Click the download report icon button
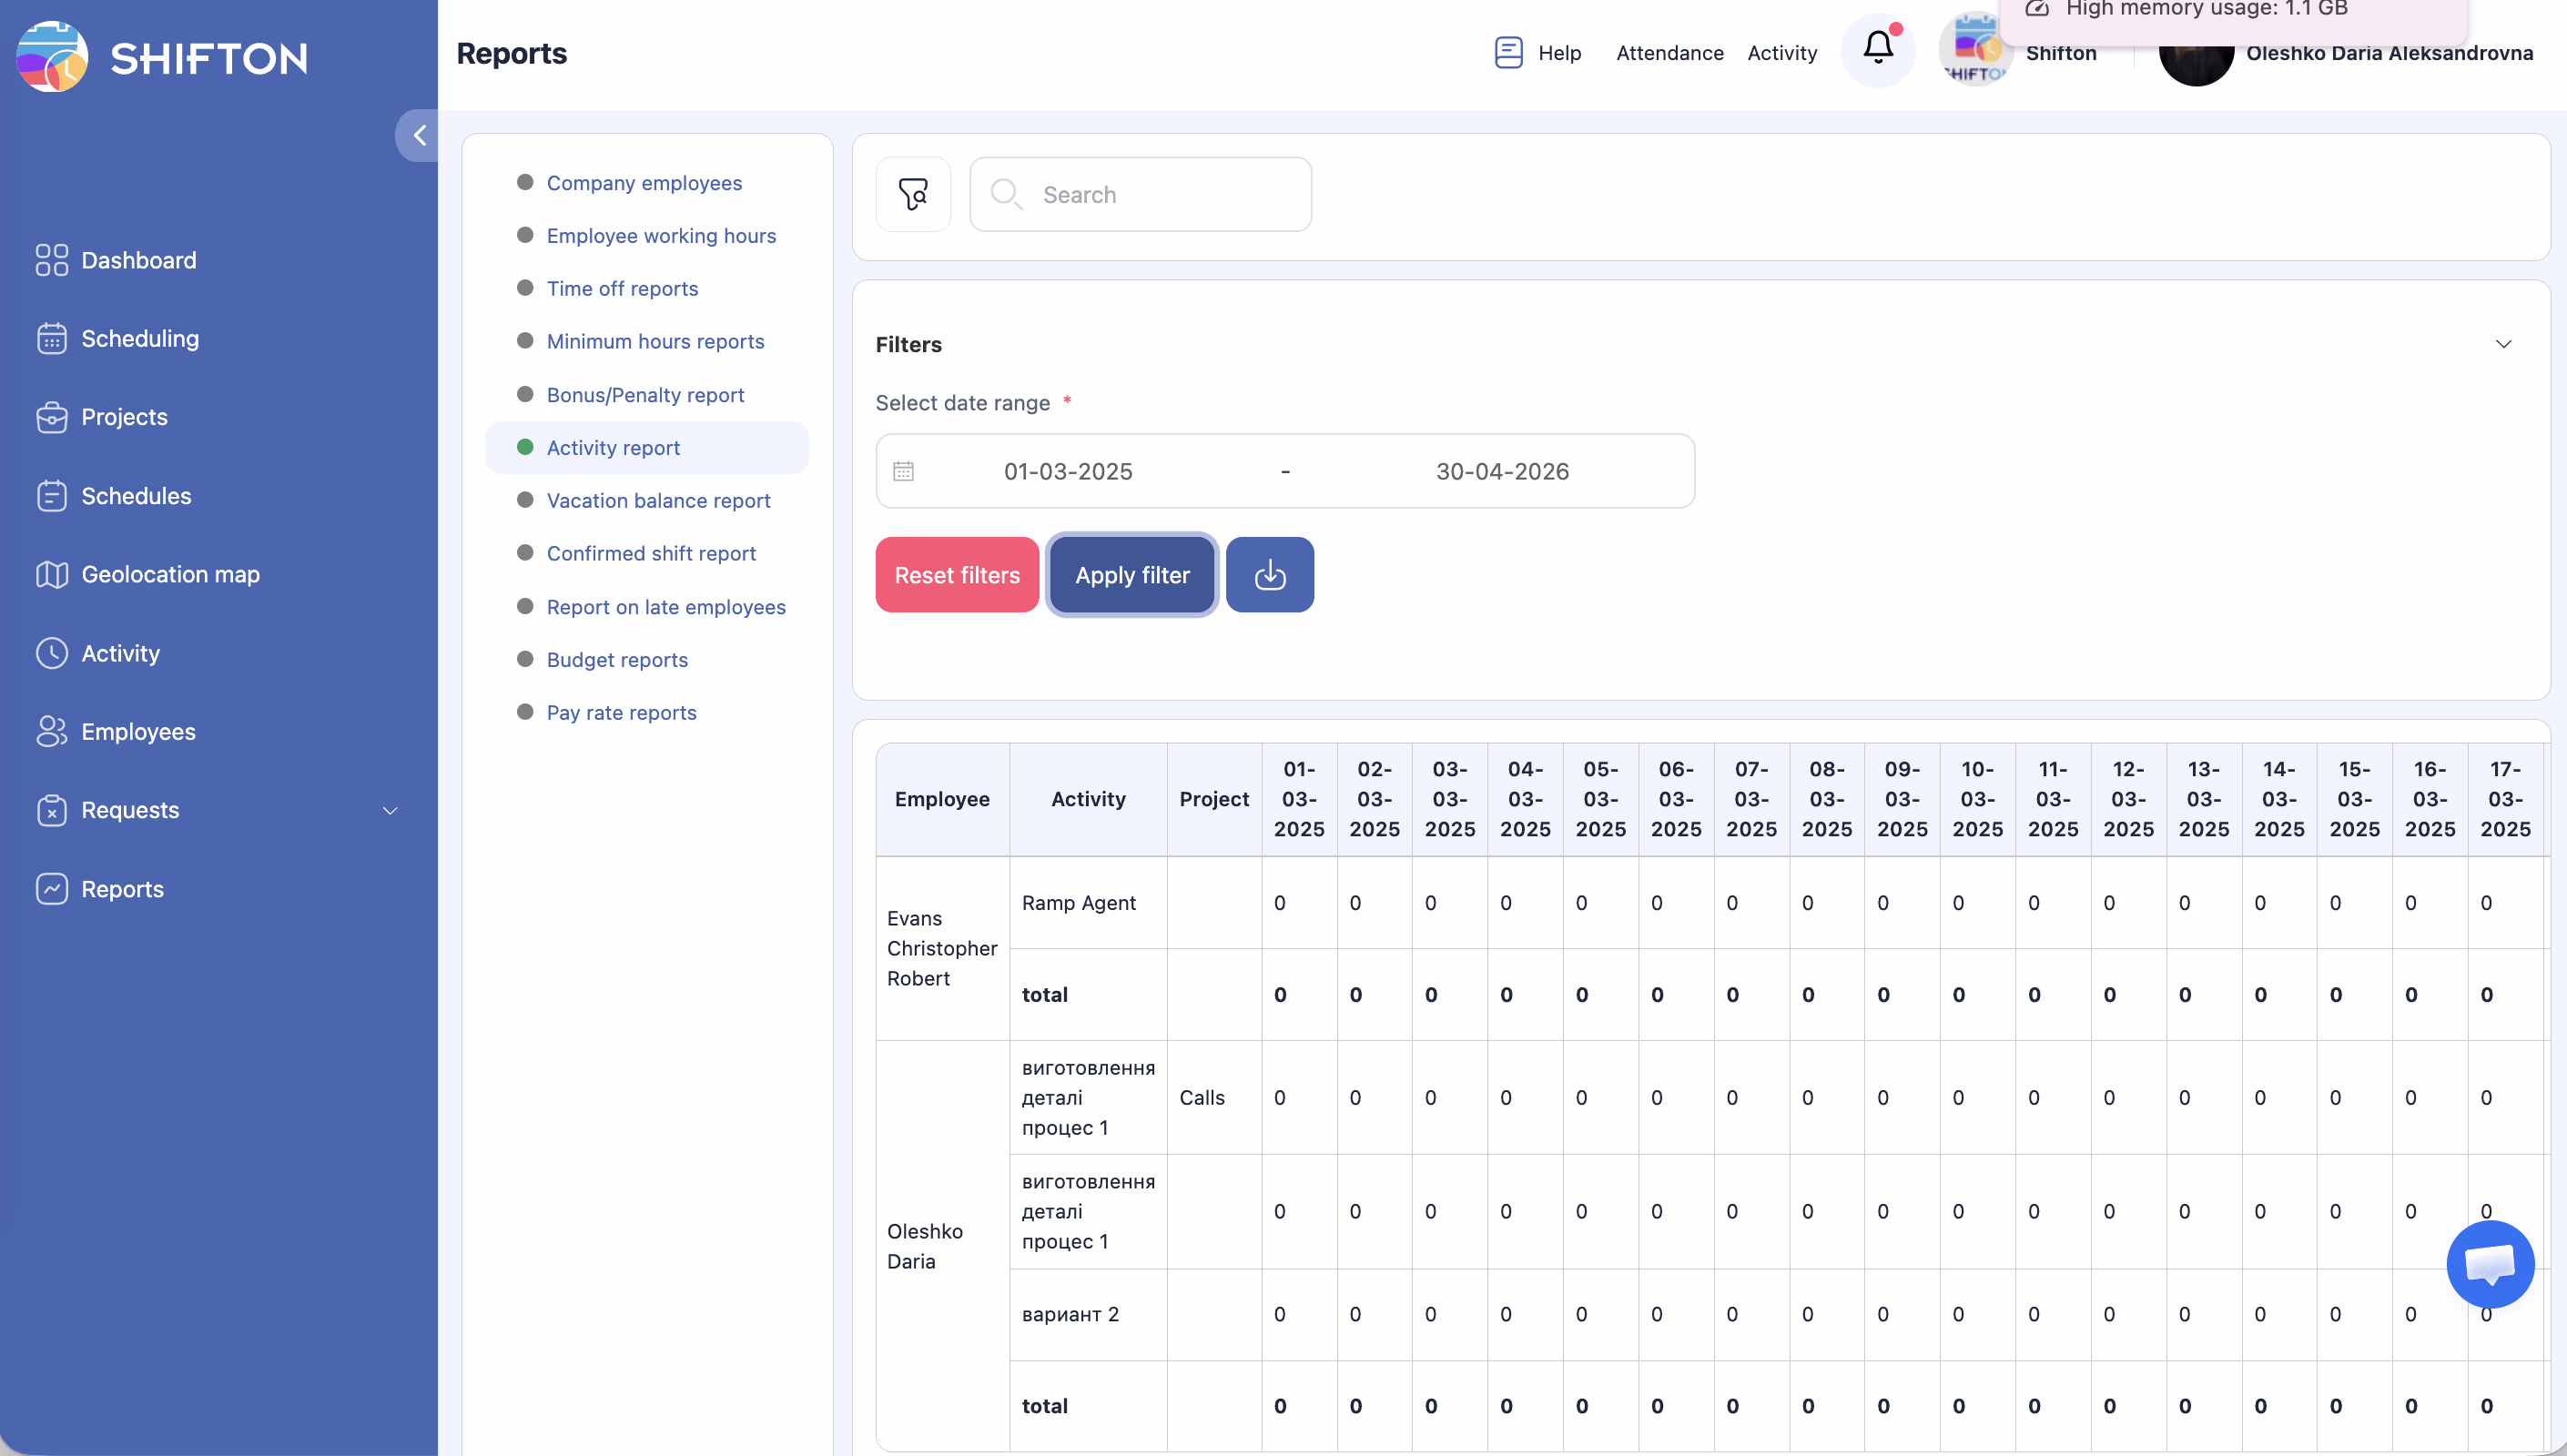Viewport: 2567px width, 1456px height. pyautogui.click(x=1269, y=575)
